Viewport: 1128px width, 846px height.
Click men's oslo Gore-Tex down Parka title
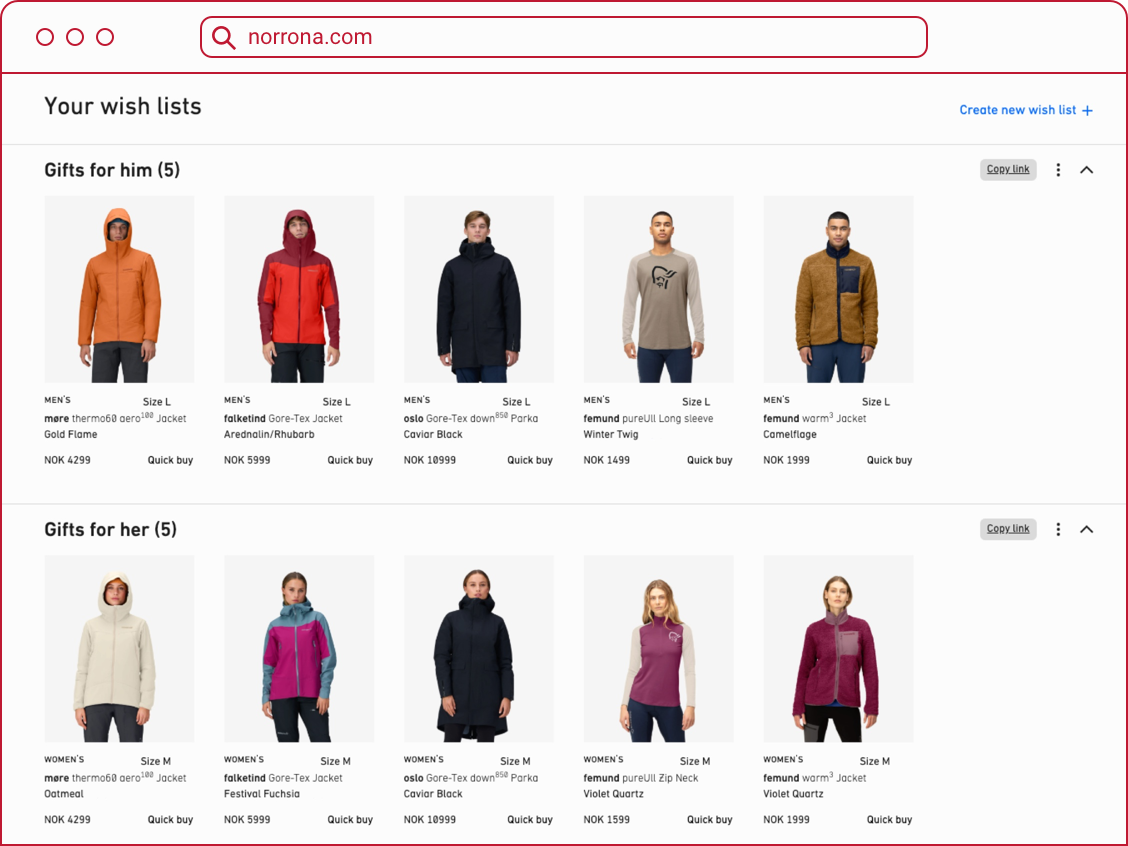[x=471, y=418]
